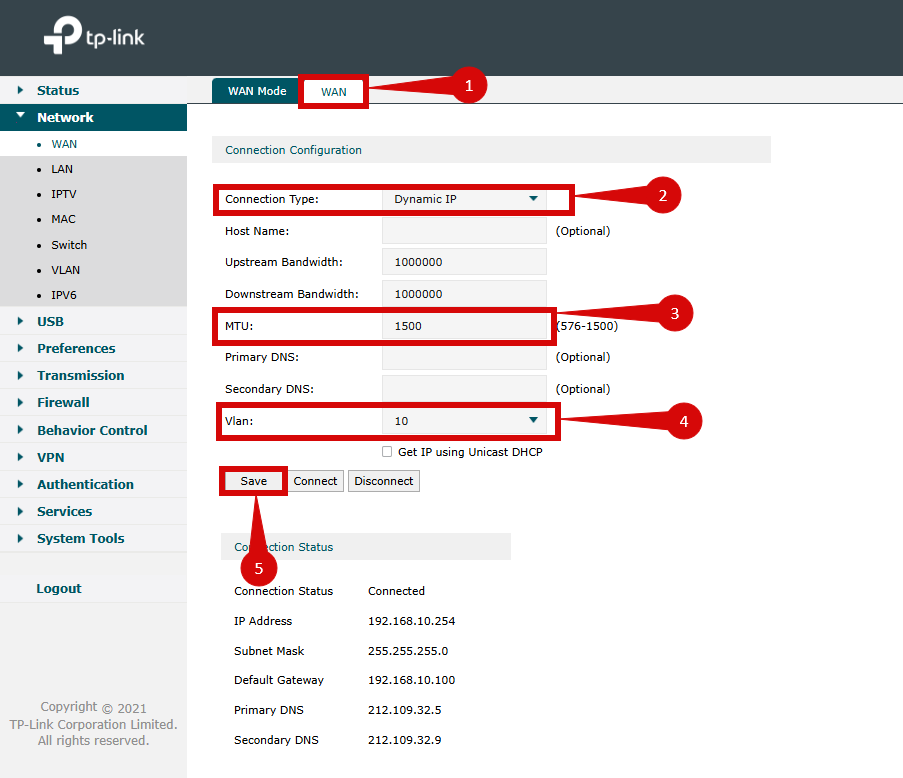The height and width of the screenshot is (778, 903).
Task: Expand the Status menu section
Action: click(58, 90)
